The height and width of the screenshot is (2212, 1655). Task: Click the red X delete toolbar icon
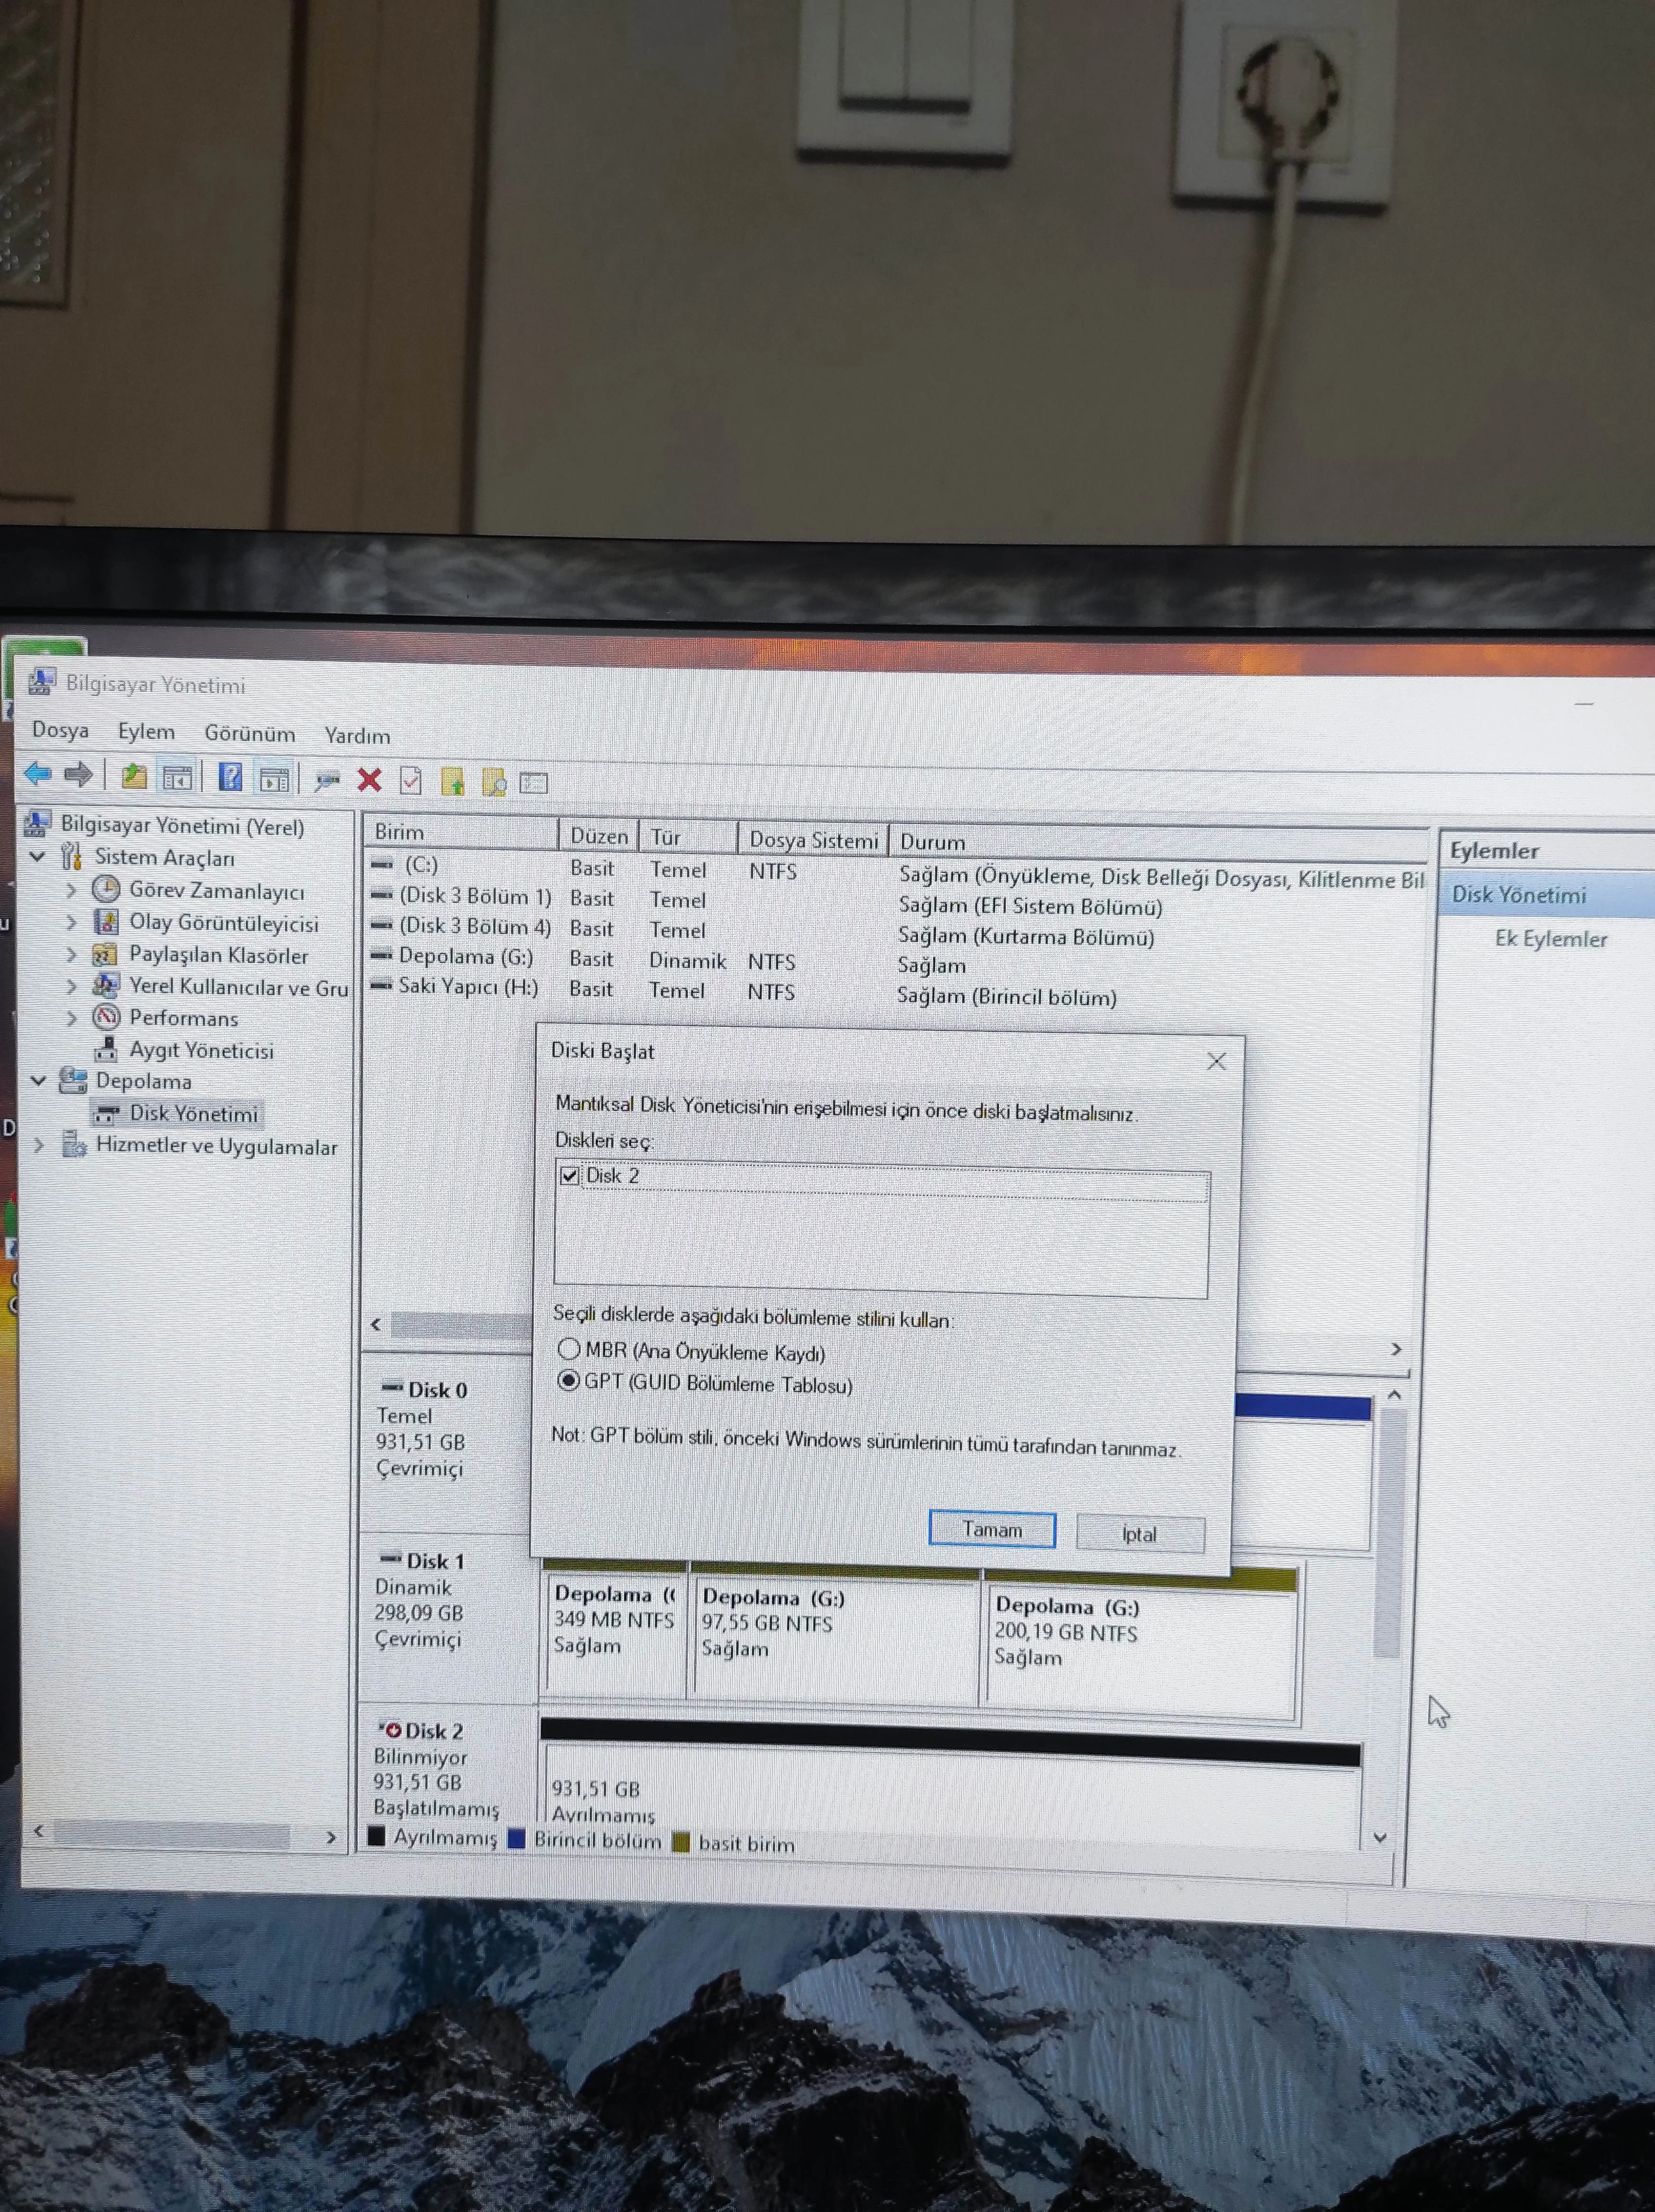[369, 780]
